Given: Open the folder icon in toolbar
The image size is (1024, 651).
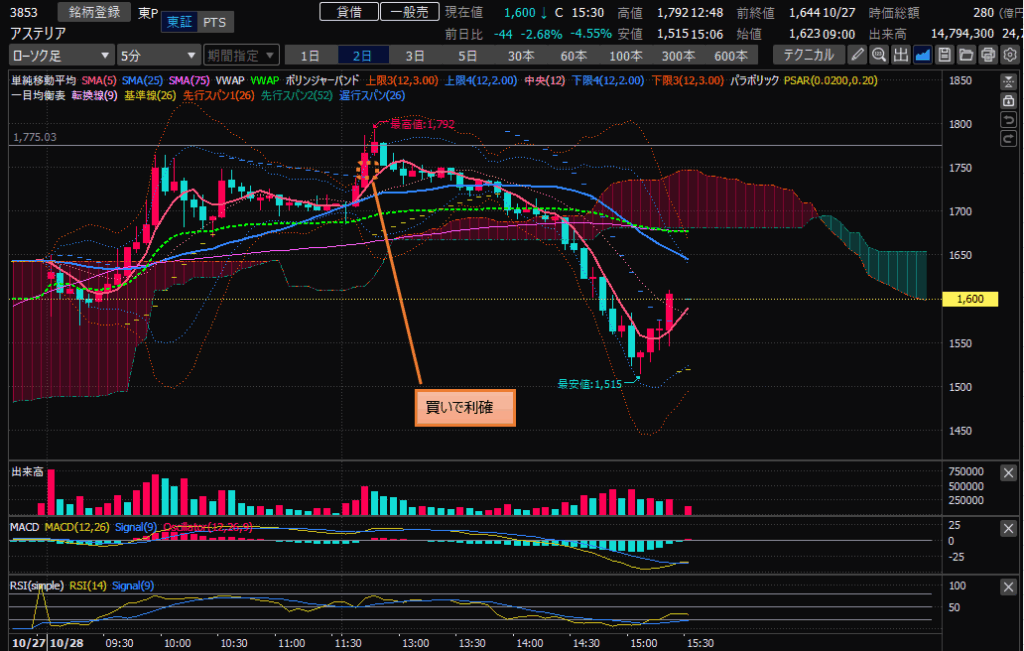Looking at the screenshot, I should (x=965, y=54).
